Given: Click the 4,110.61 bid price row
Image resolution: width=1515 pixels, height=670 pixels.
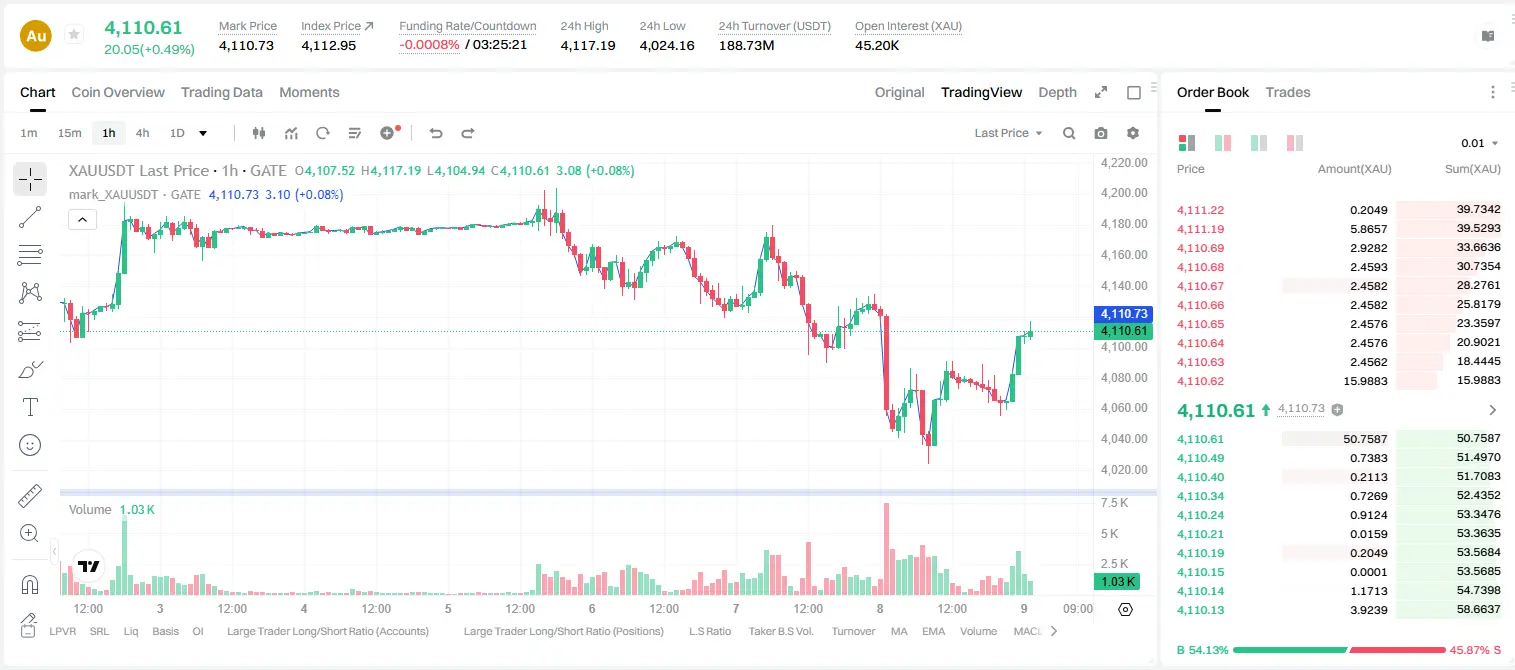Looking at the screenshot, I should coord(1338,439).
